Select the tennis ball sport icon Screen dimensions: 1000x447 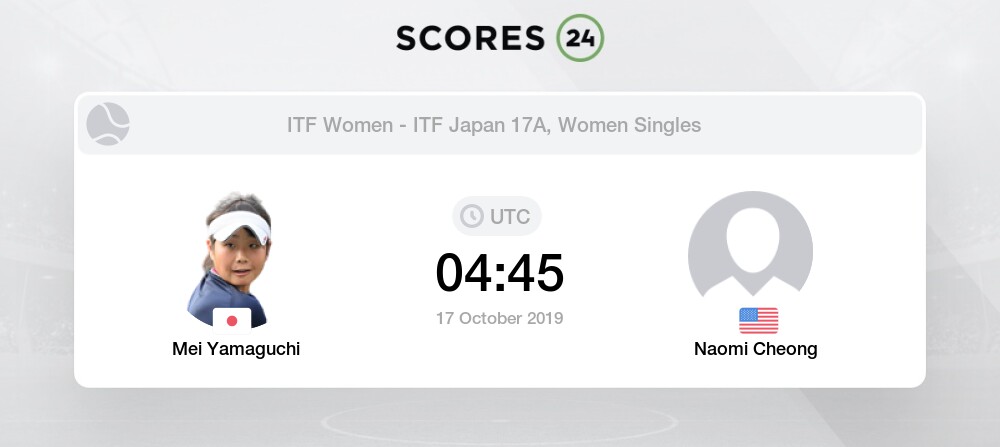click(108, 125)
